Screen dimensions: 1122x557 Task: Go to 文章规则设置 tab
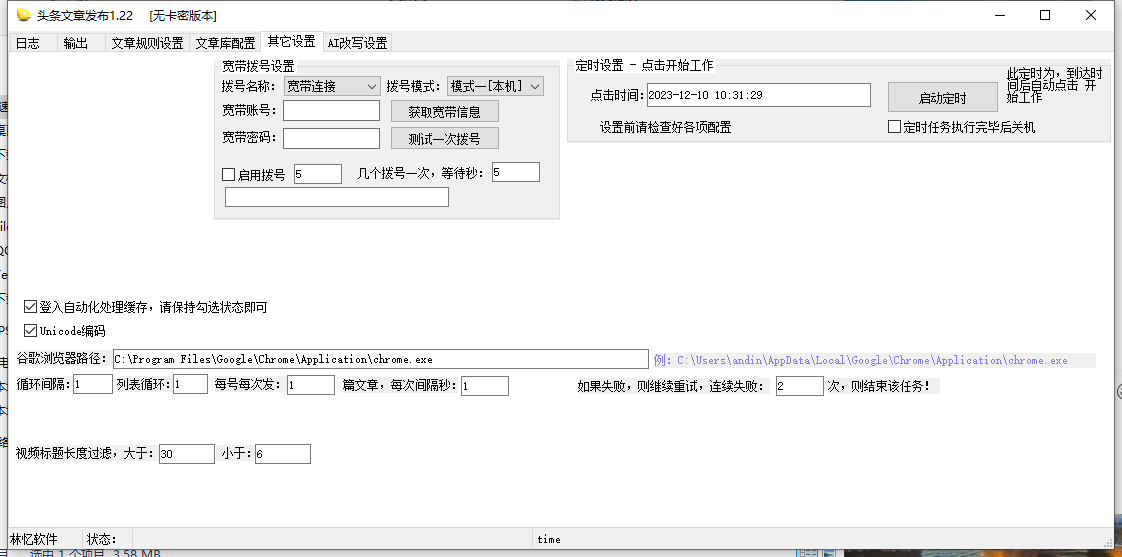tap(147, 43)
